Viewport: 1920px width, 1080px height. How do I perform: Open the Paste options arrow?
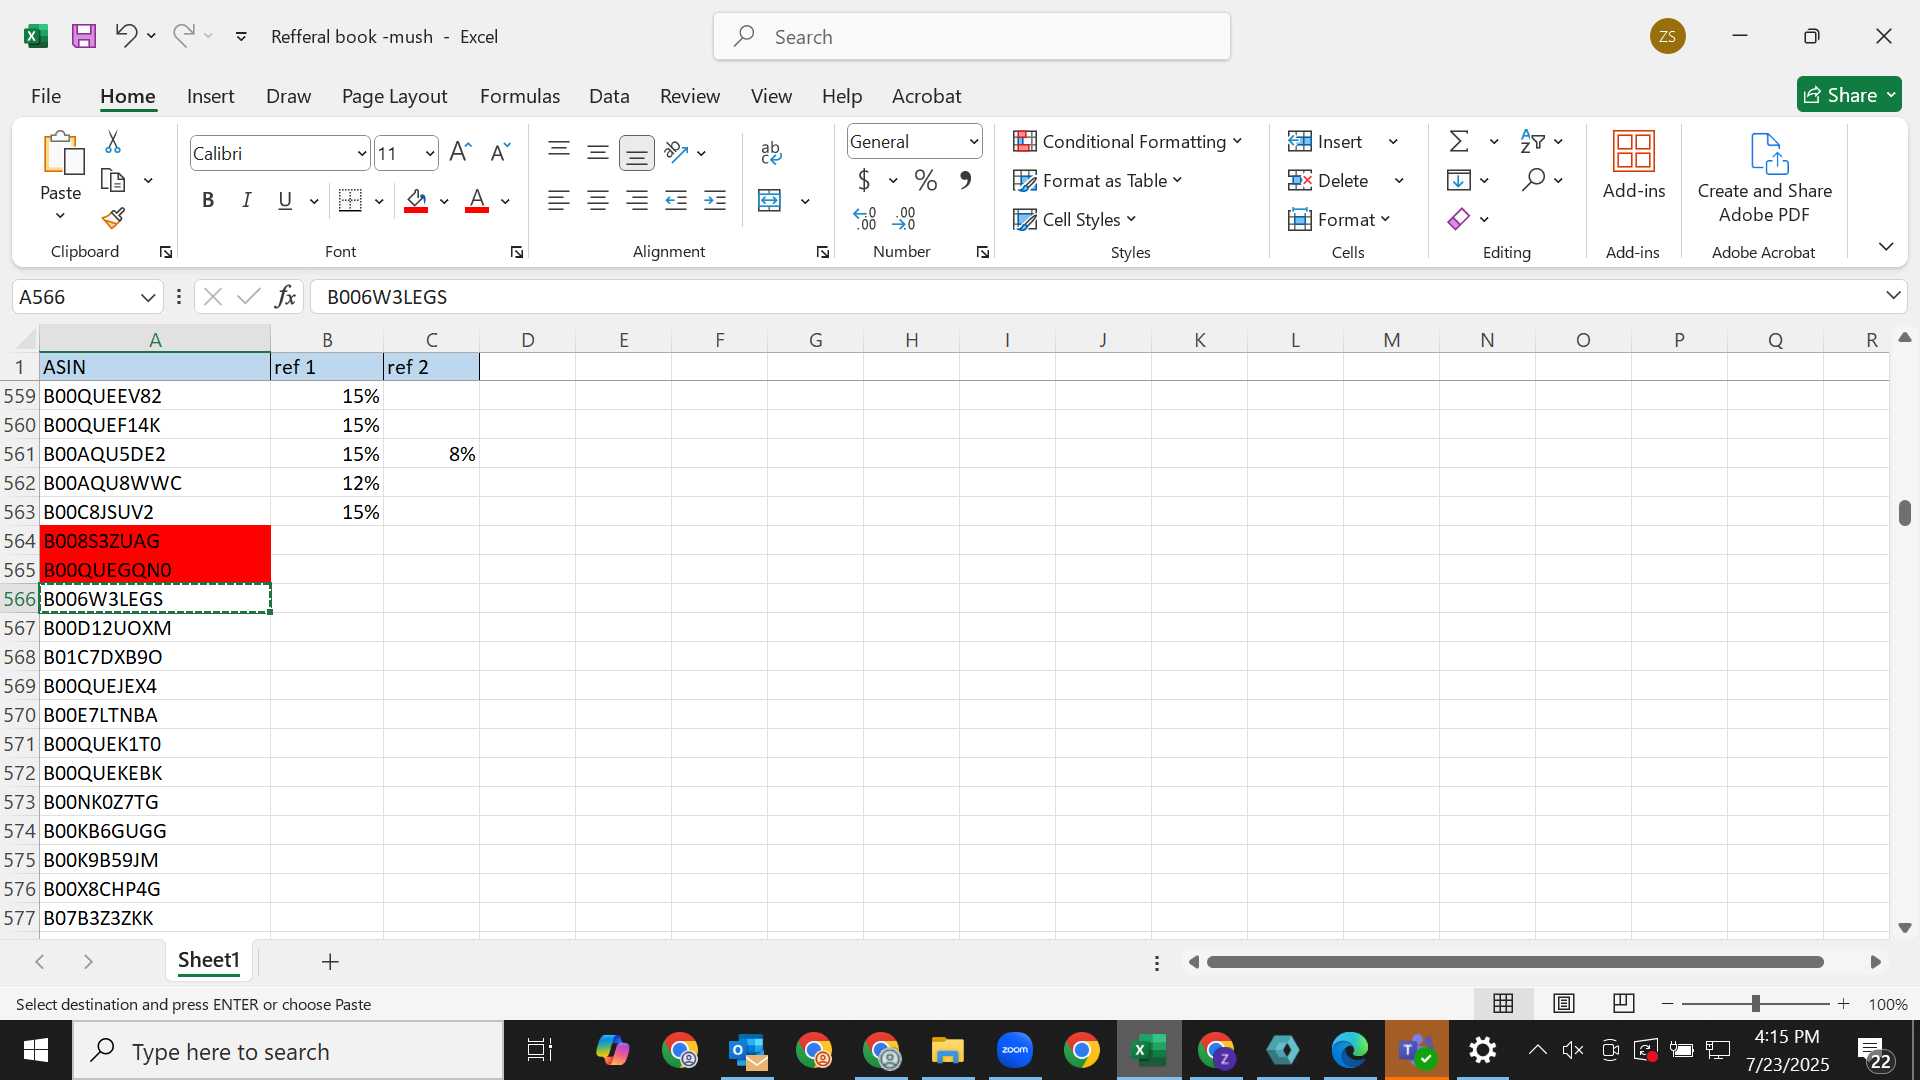click(x=60, y=216)
